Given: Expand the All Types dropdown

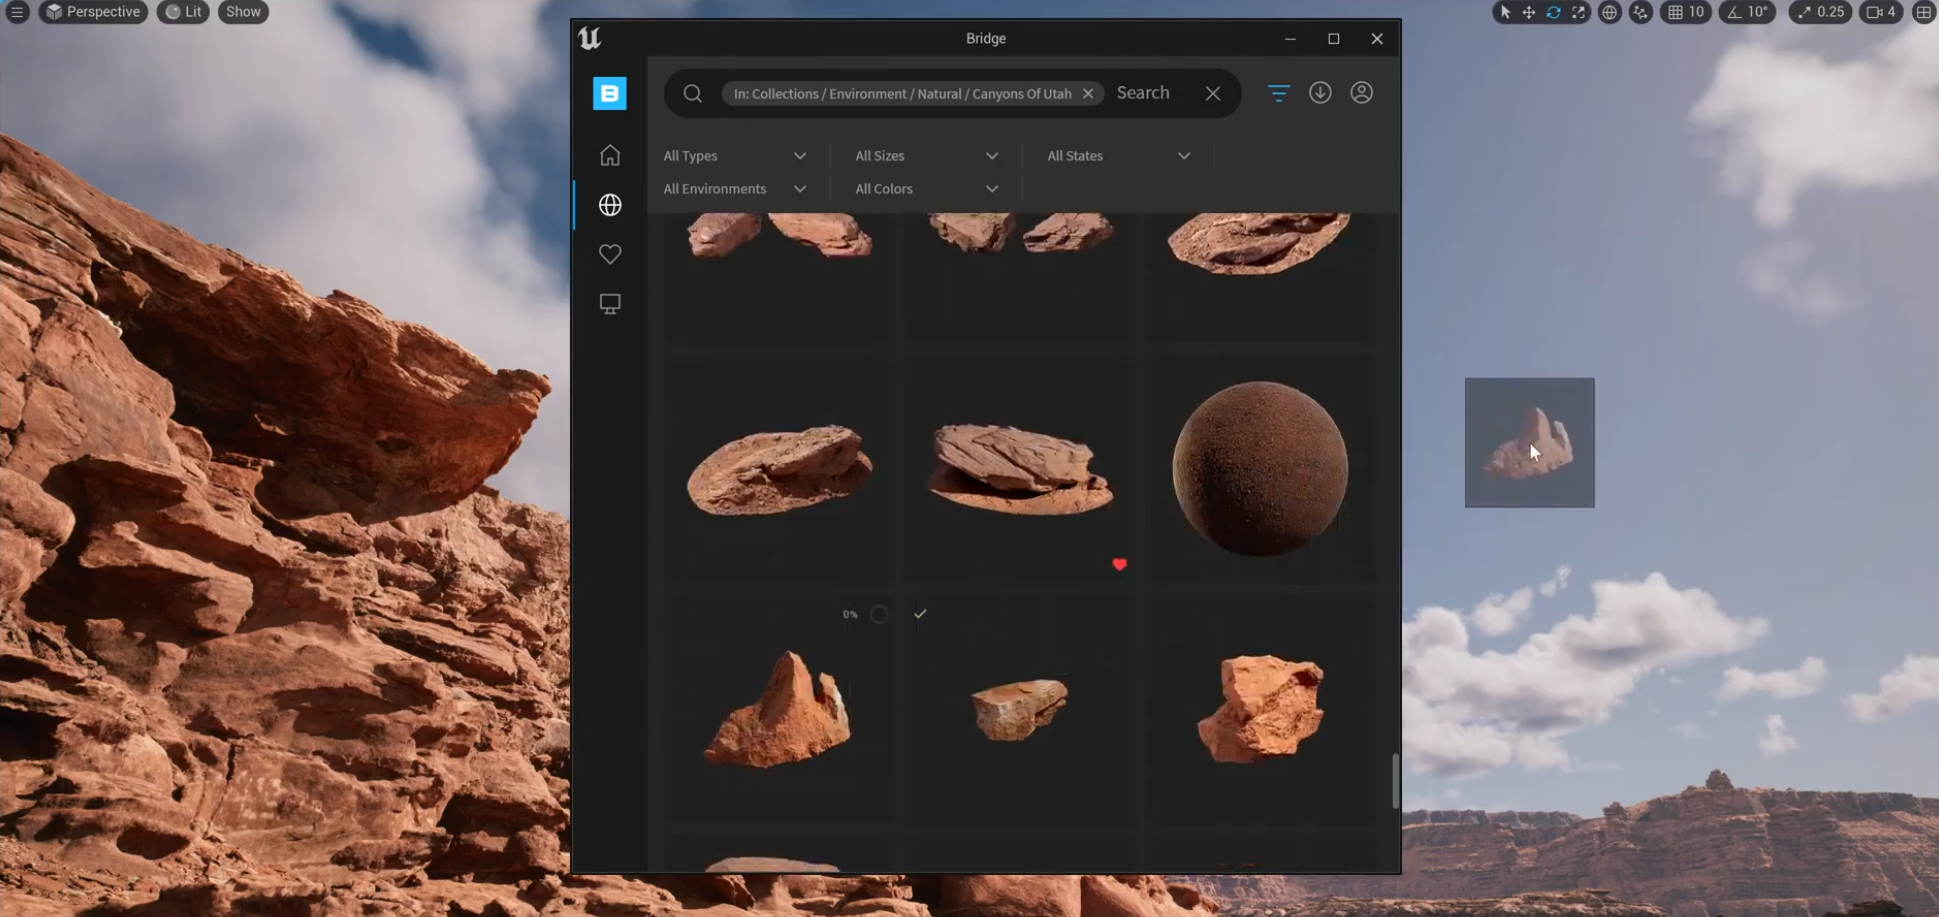Looking at the screenshot, I should pyautogui.click(x=734, y=156).
